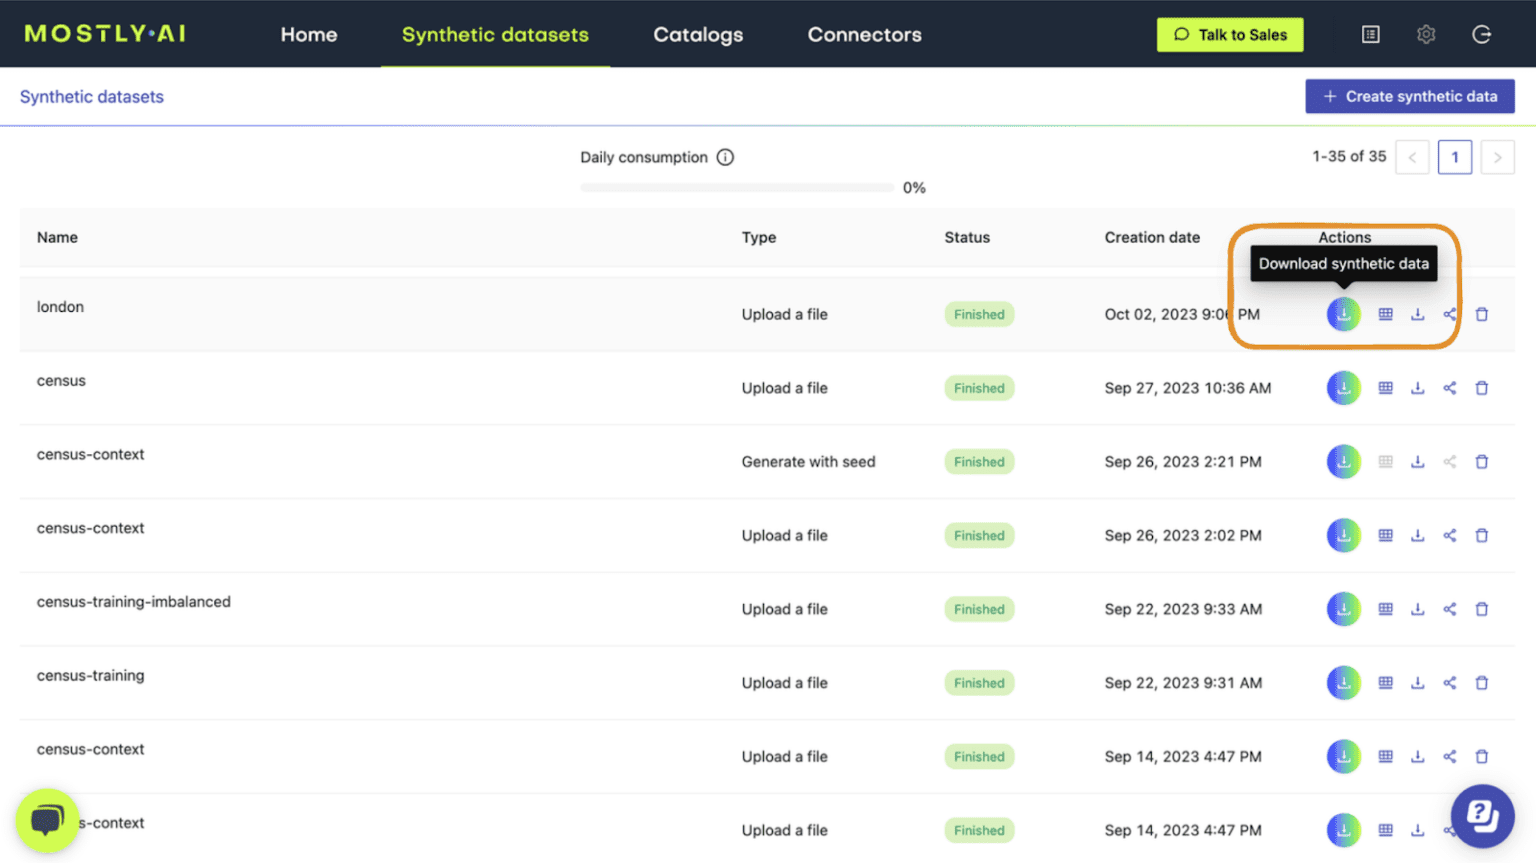The height and width of the screenshot is (863, 1536).
Task: Click share icon in the london row
Action: (x=1449, y=314)
